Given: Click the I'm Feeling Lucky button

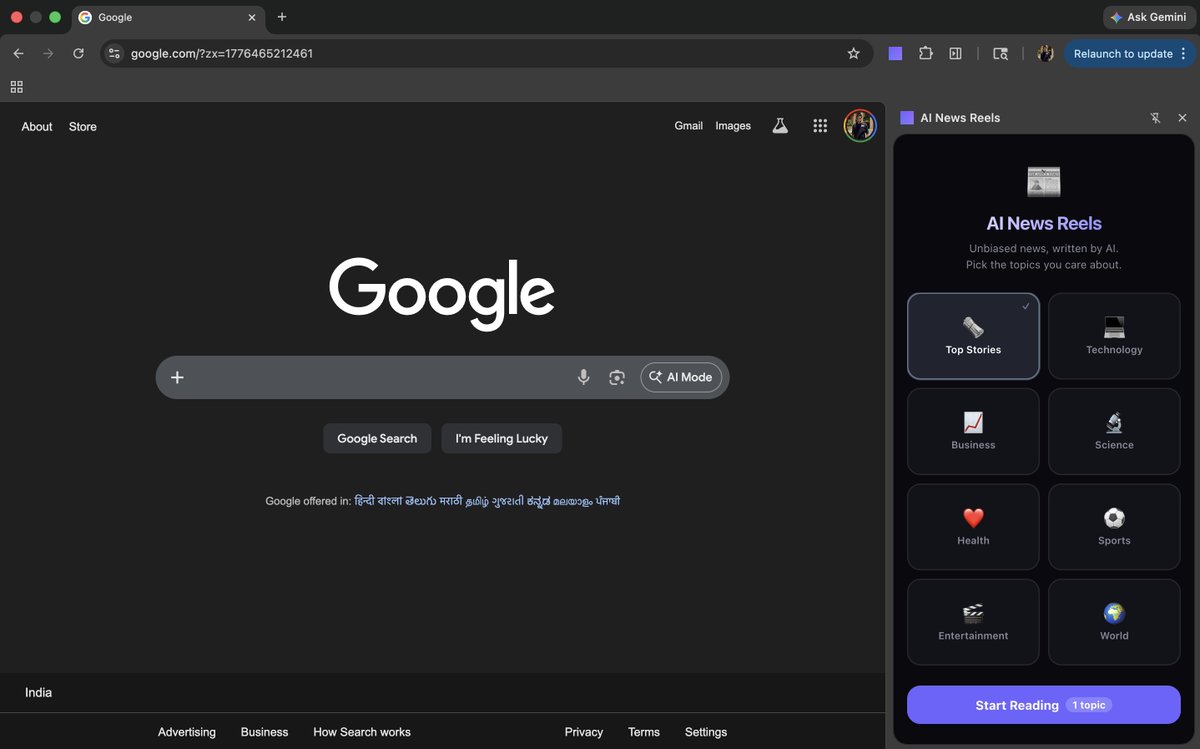Looking at the screenshot, I should click(x=501, y=438).
